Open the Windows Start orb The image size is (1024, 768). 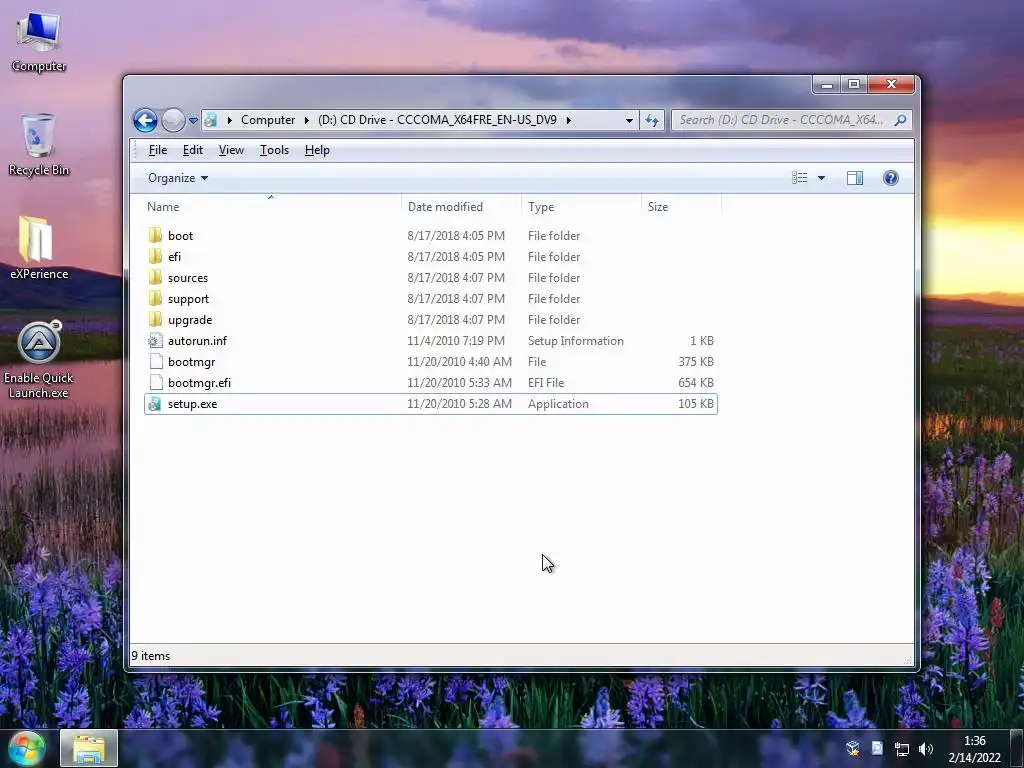click(27, 748)
